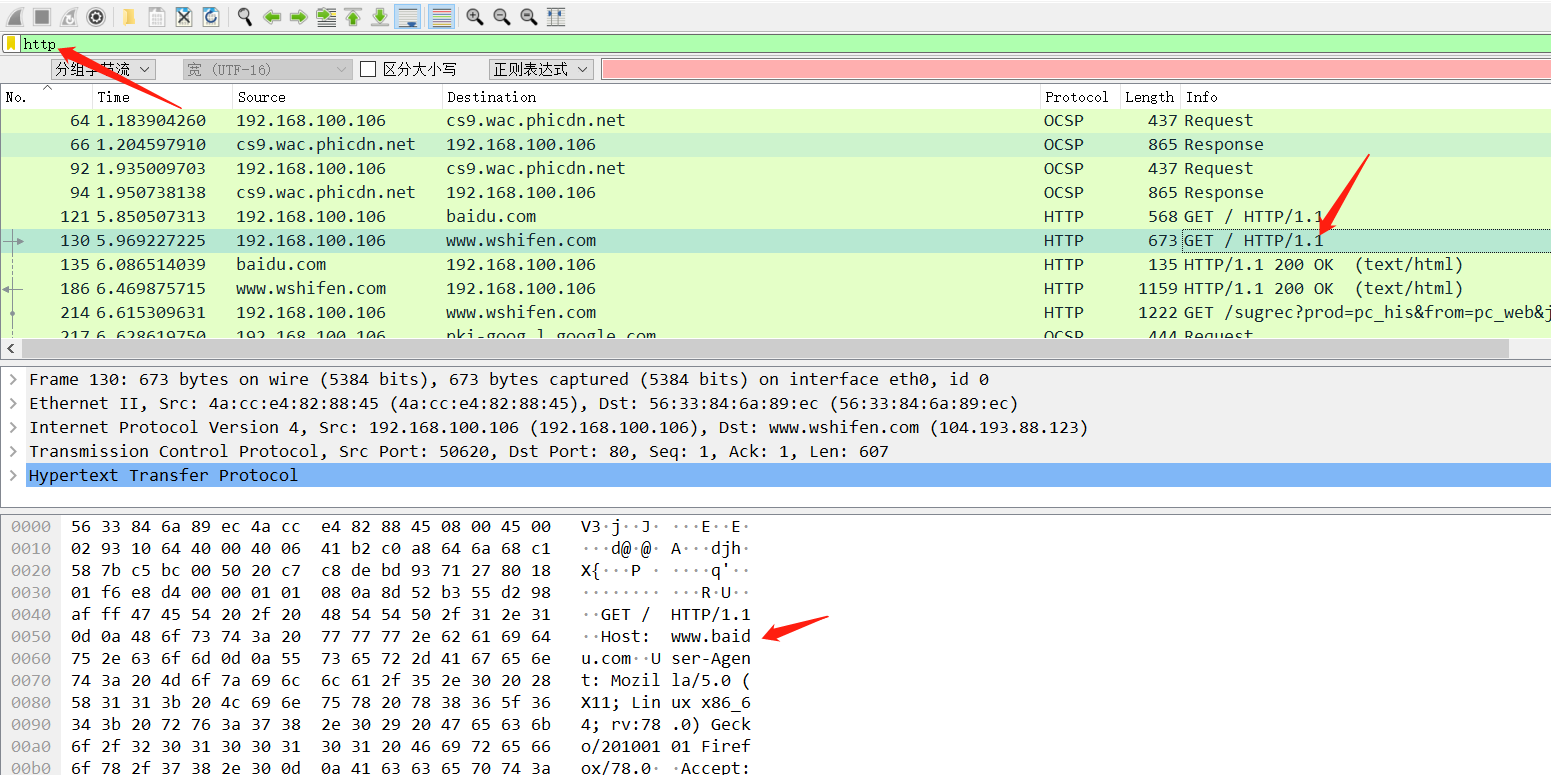Expand Hypertext Transfer Protocol row

point(12,476)
